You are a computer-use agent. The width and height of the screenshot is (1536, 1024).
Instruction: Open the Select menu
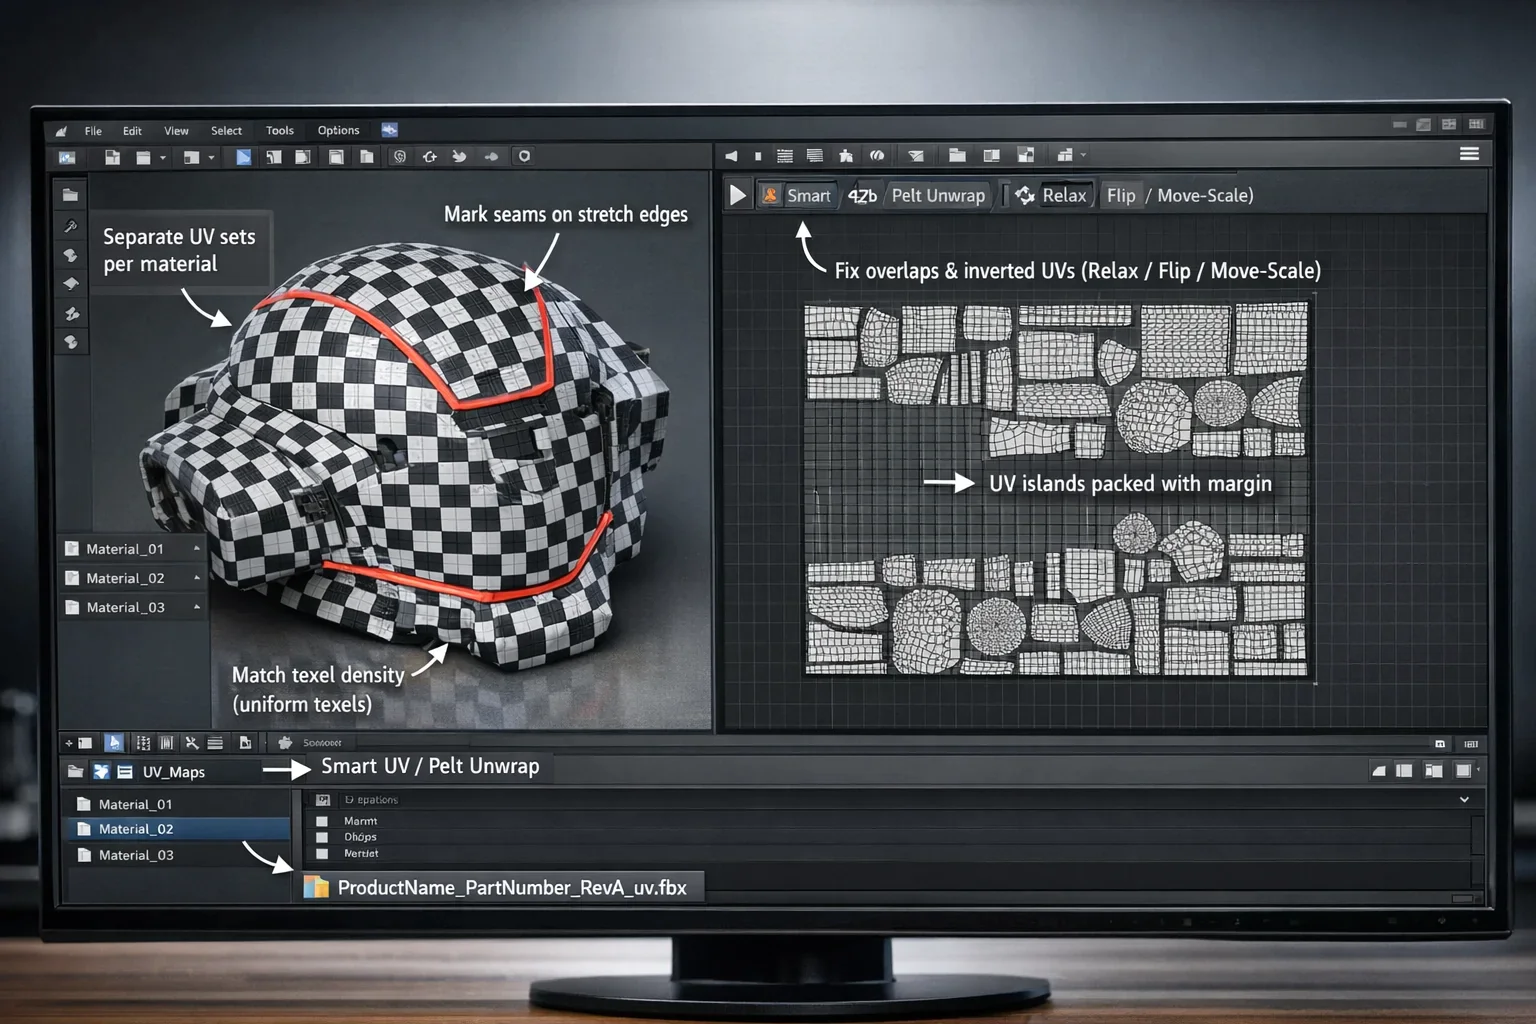coord(226,130)
